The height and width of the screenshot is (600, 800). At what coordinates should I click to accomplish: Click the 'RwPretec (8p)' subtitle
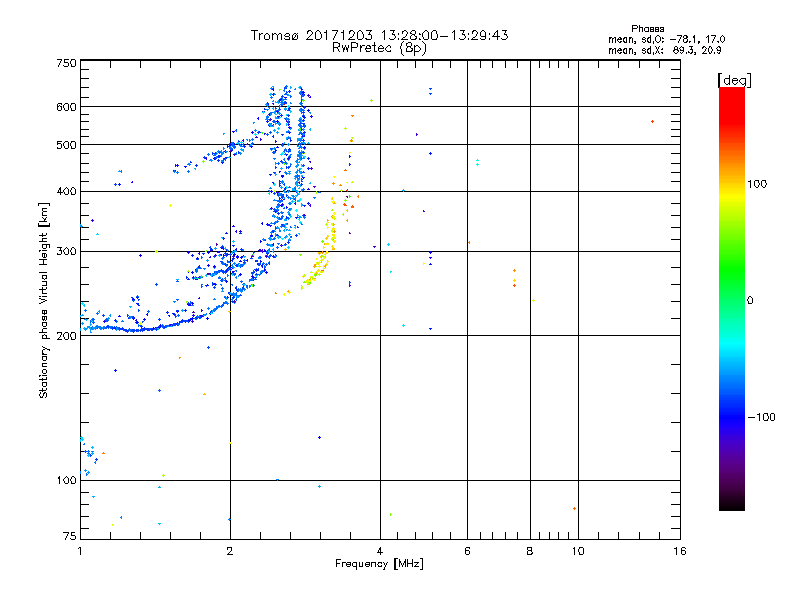[379, 48]
